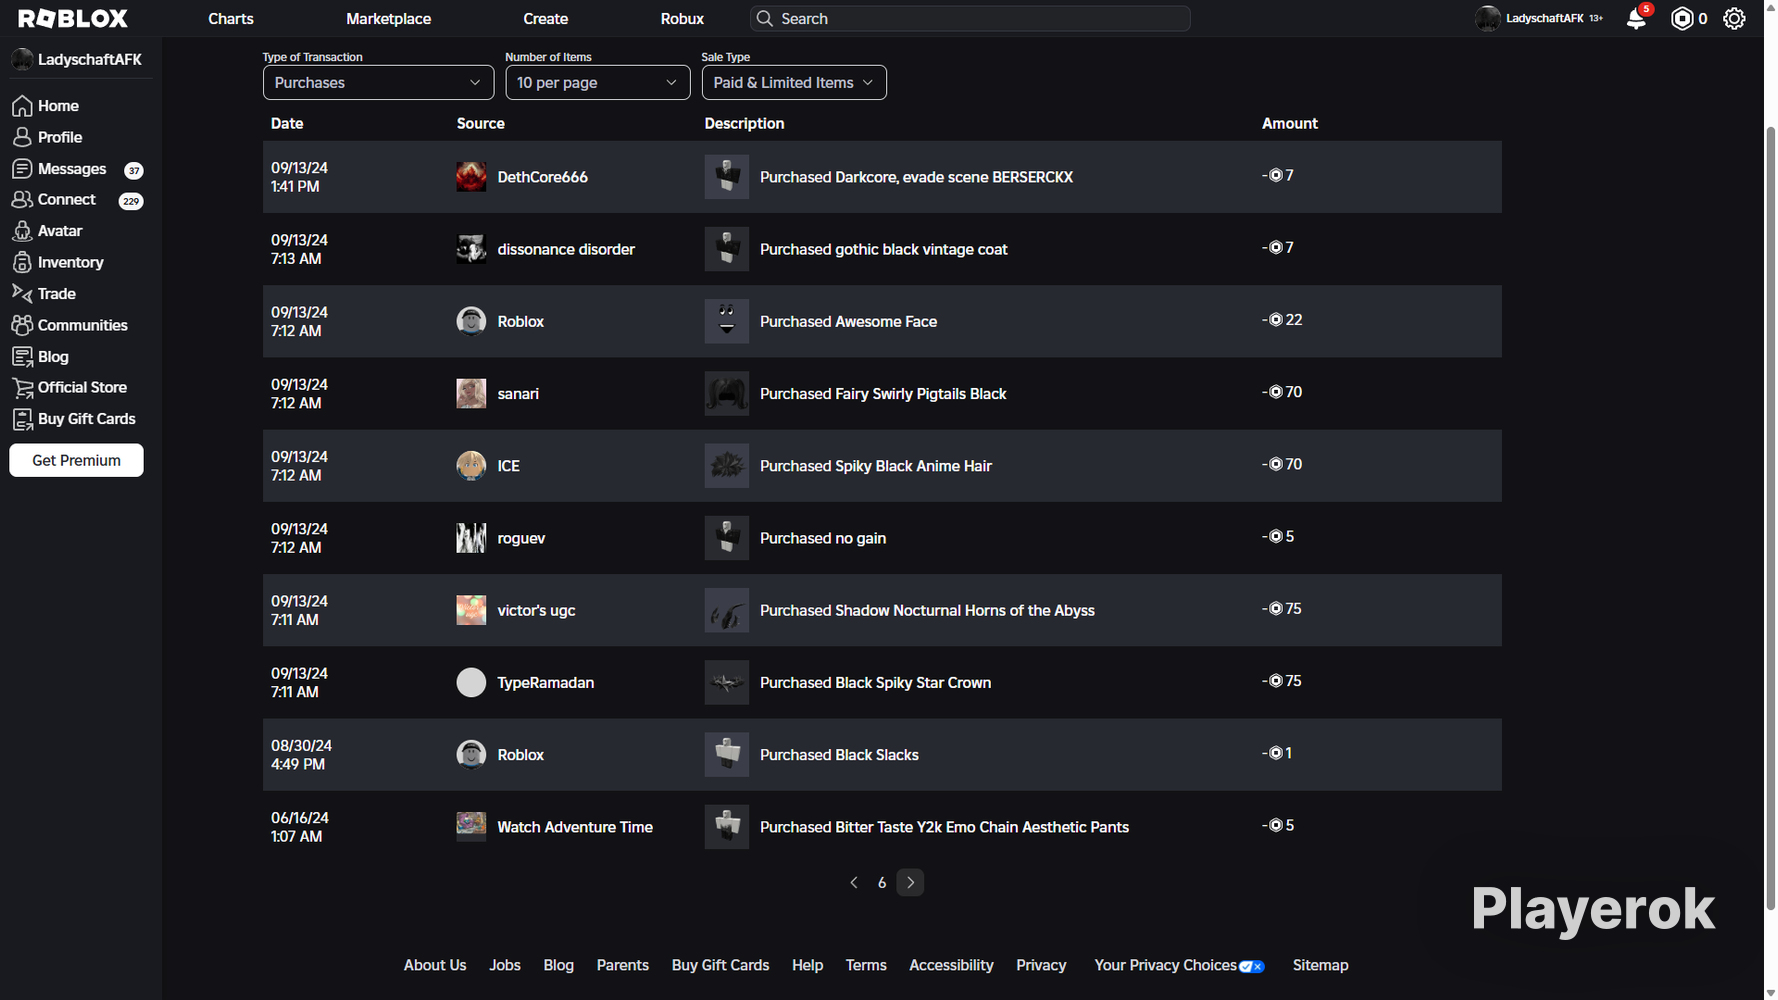Image resolution: width=1778 pixels, height=1000 pixels.
Task: Open the About Us footer link
Action: click(x=435, y=965)
